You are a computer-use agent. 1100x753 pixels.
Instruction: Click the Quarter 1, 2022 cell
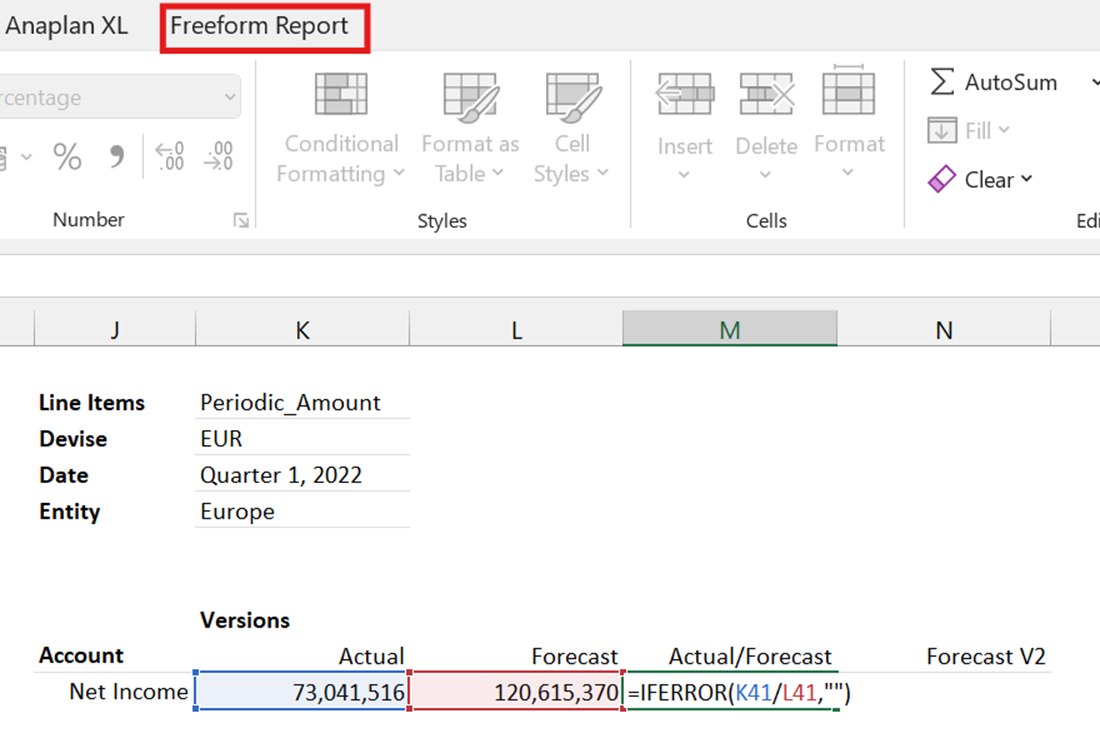pos(302,476)
